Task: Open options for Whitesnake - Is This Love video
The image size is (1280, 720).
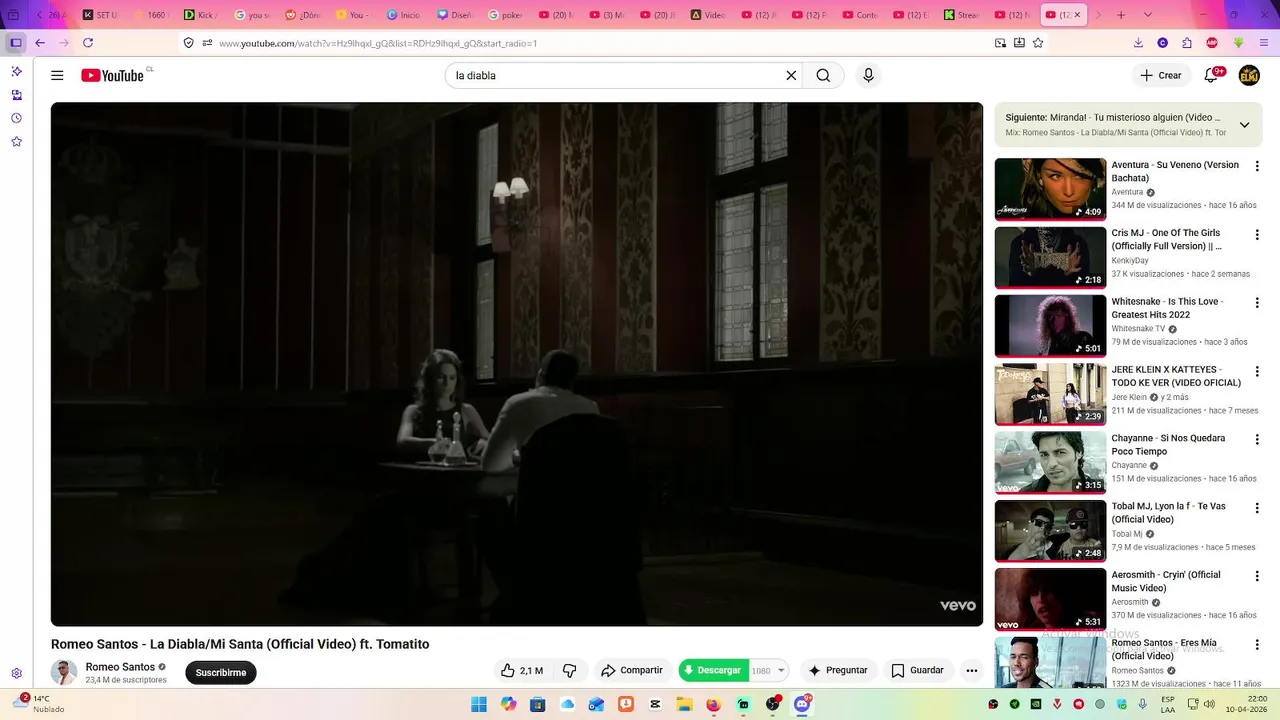Action: [x=1257, y=303]
